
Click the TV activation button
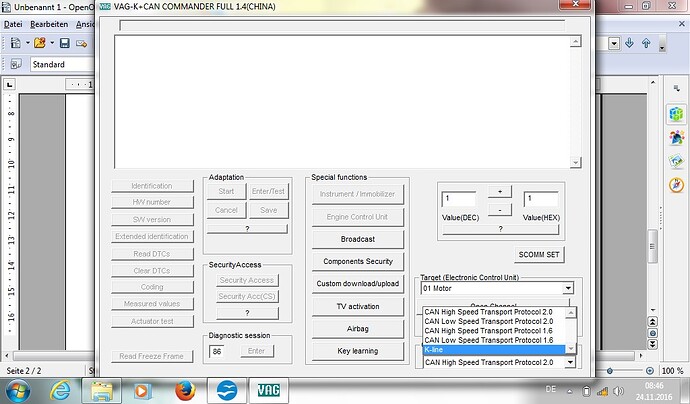(358, 306)
